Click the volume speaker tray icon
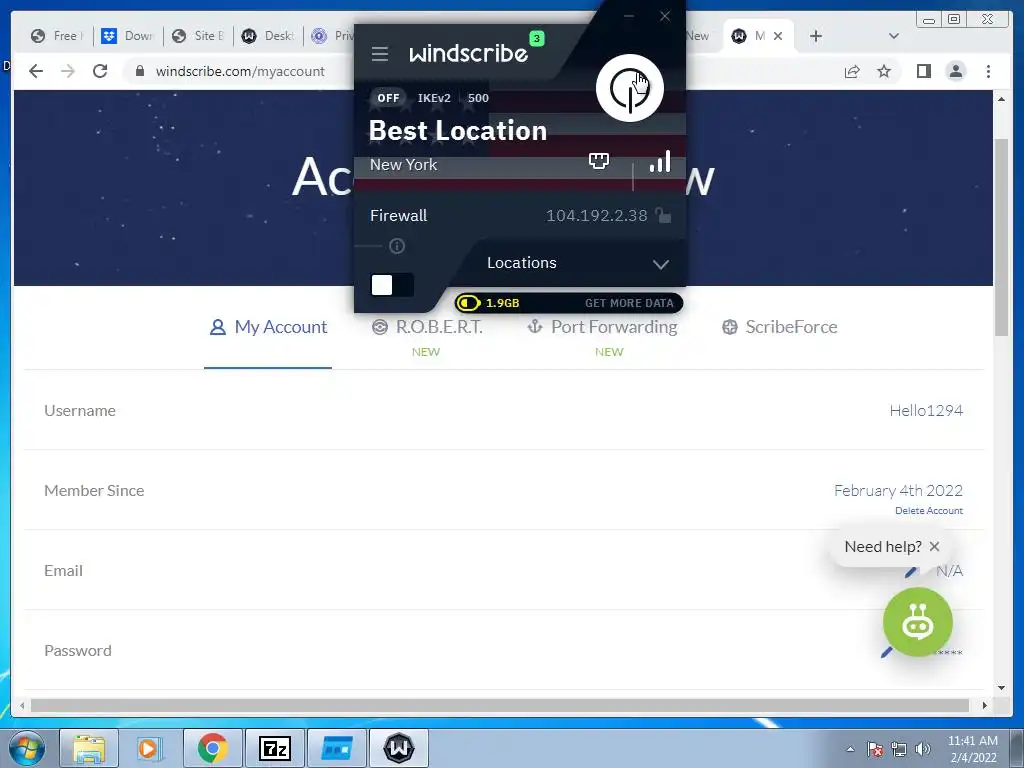The image size is (1024, 768). 923,749
